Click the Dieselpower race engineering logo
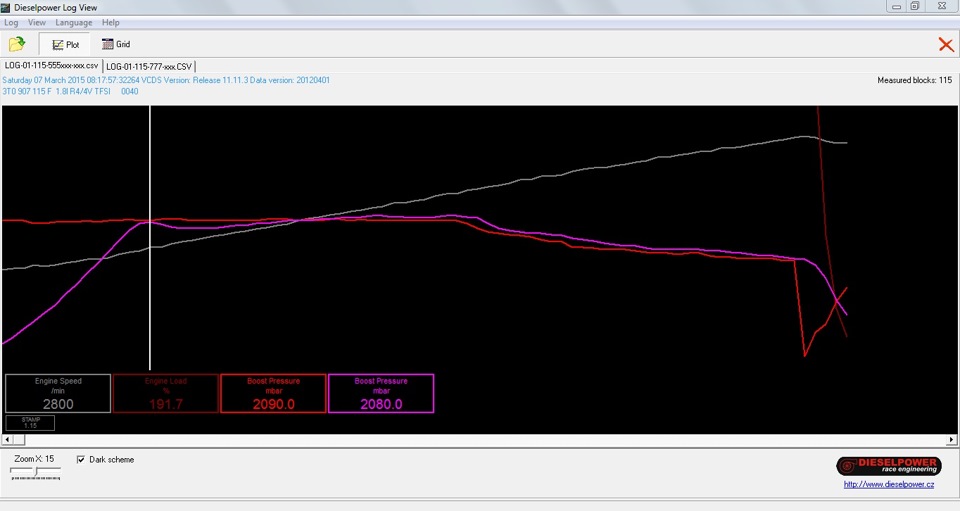This screenshot has width=960, height=511. (x=888, y=466)
